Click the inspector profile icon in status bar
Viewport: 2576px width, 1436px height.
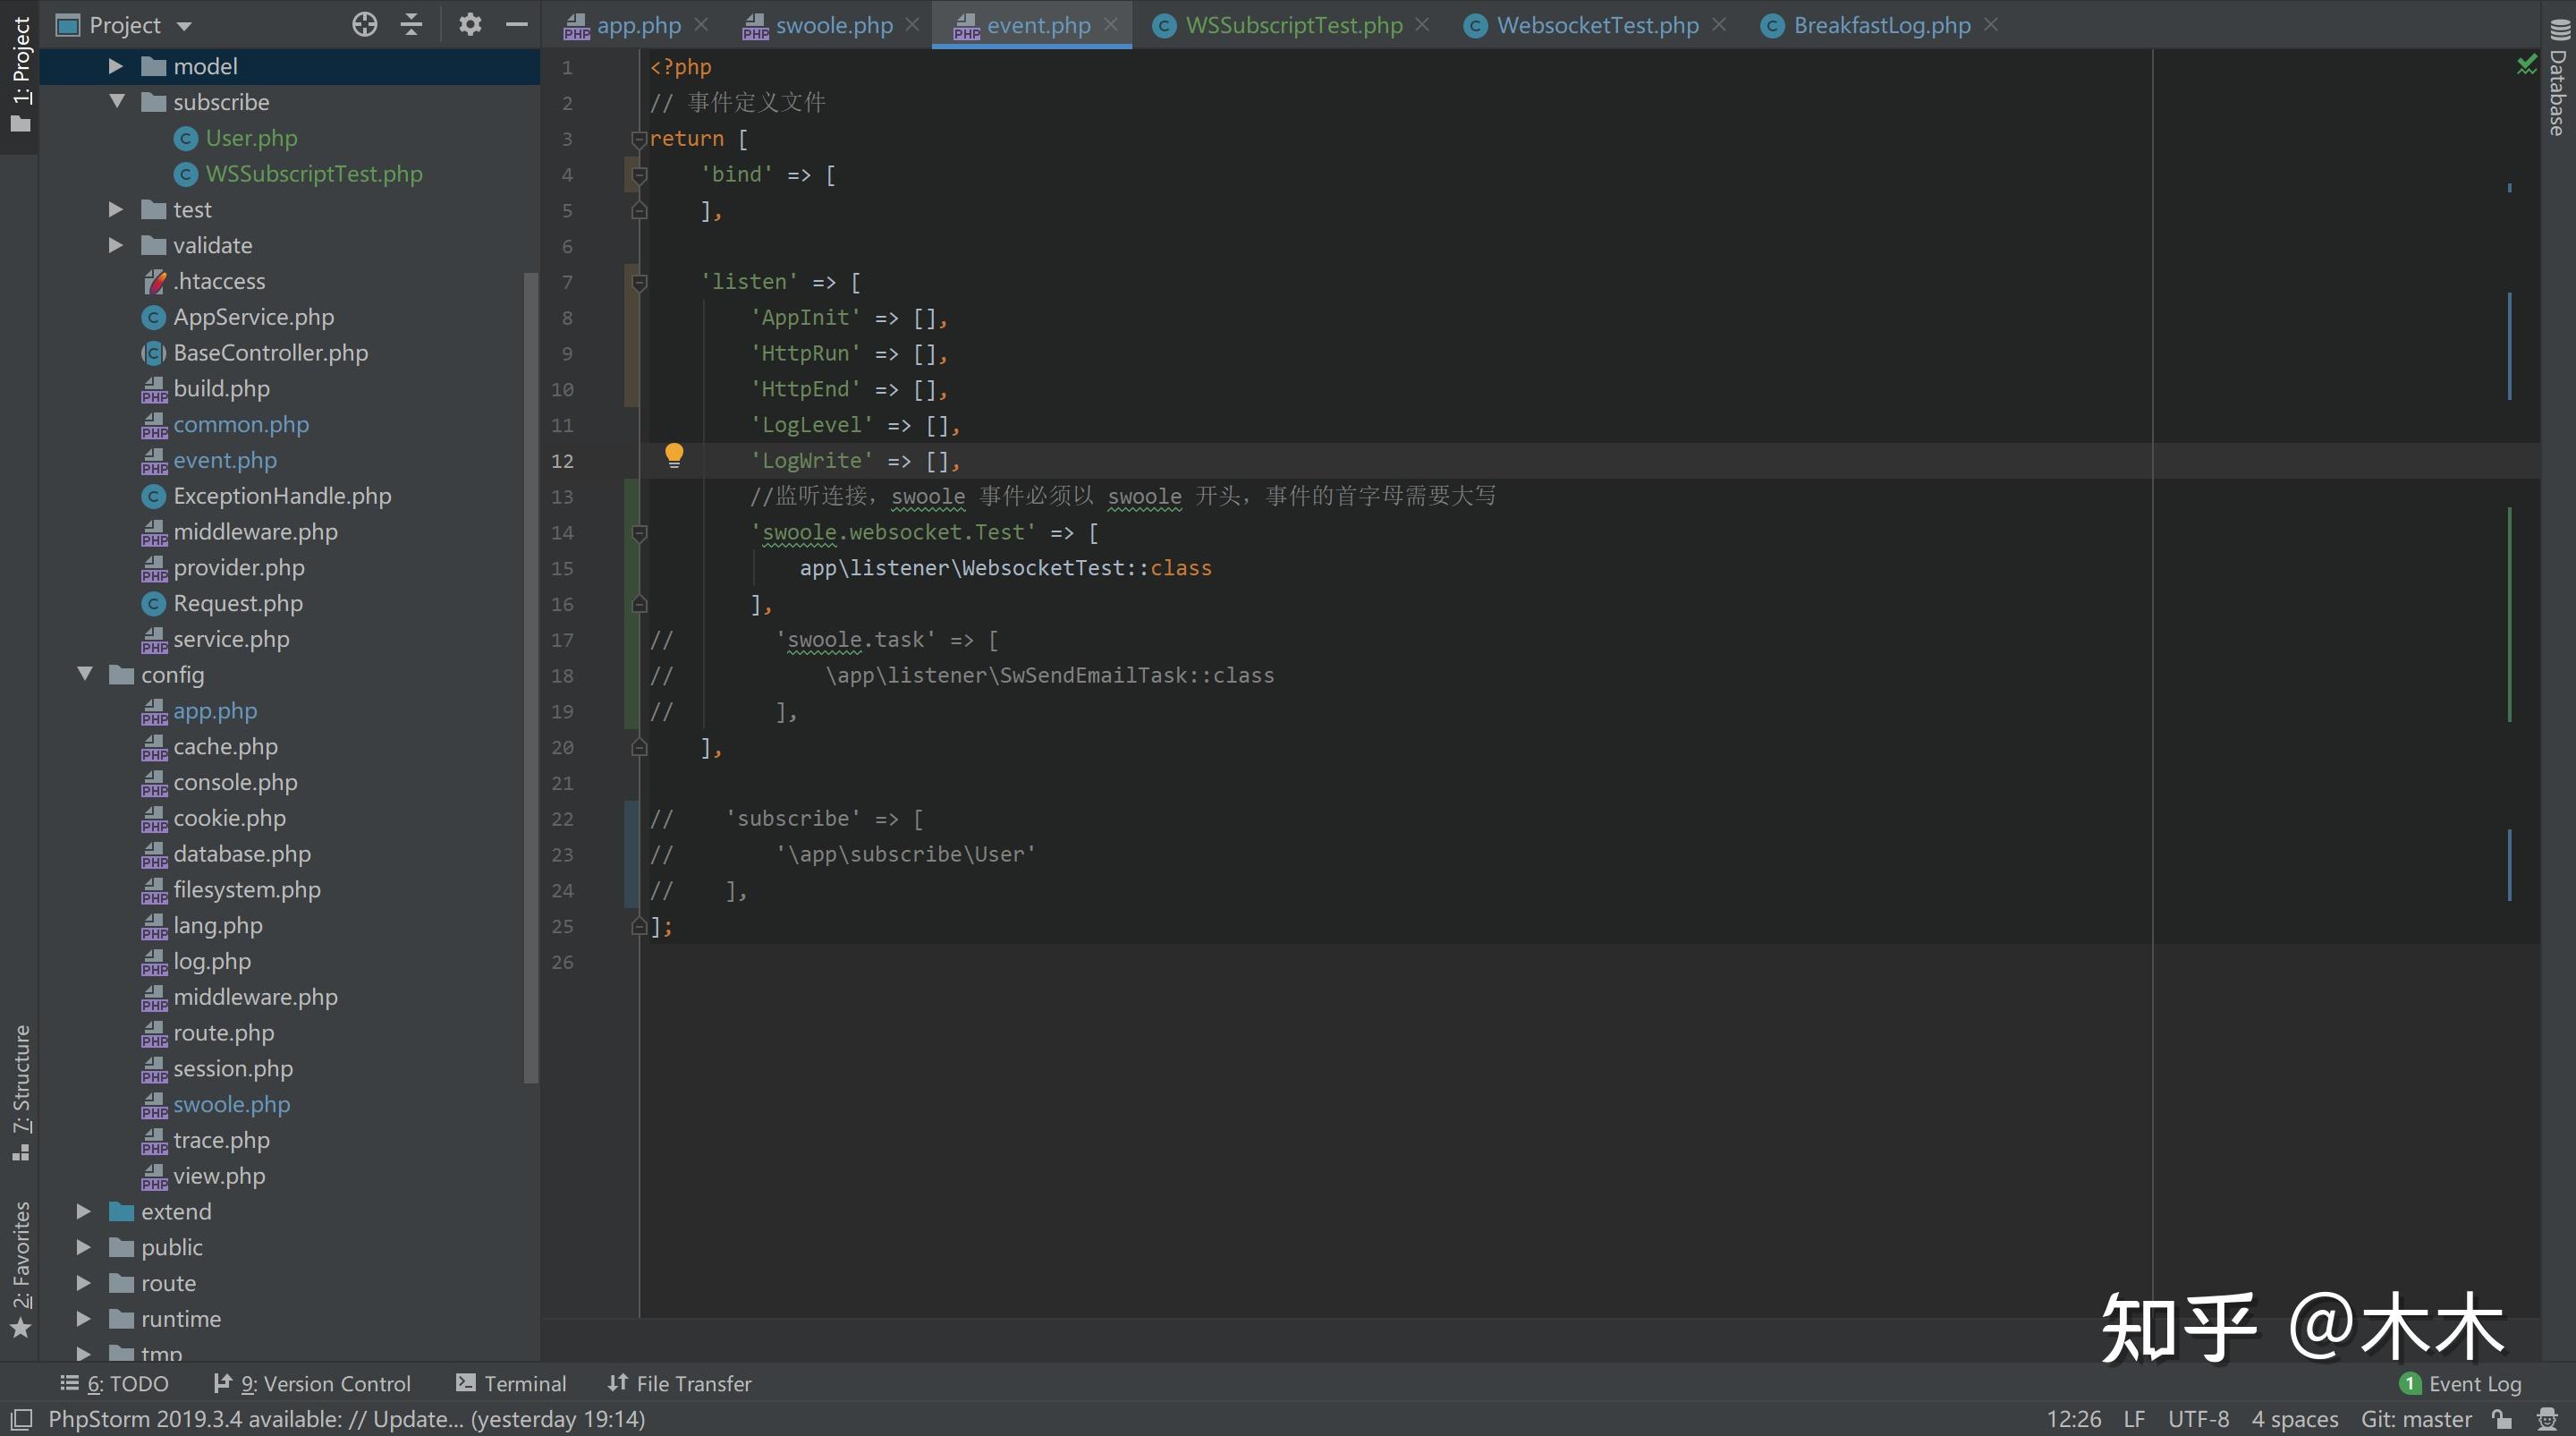(2547, 1419)
